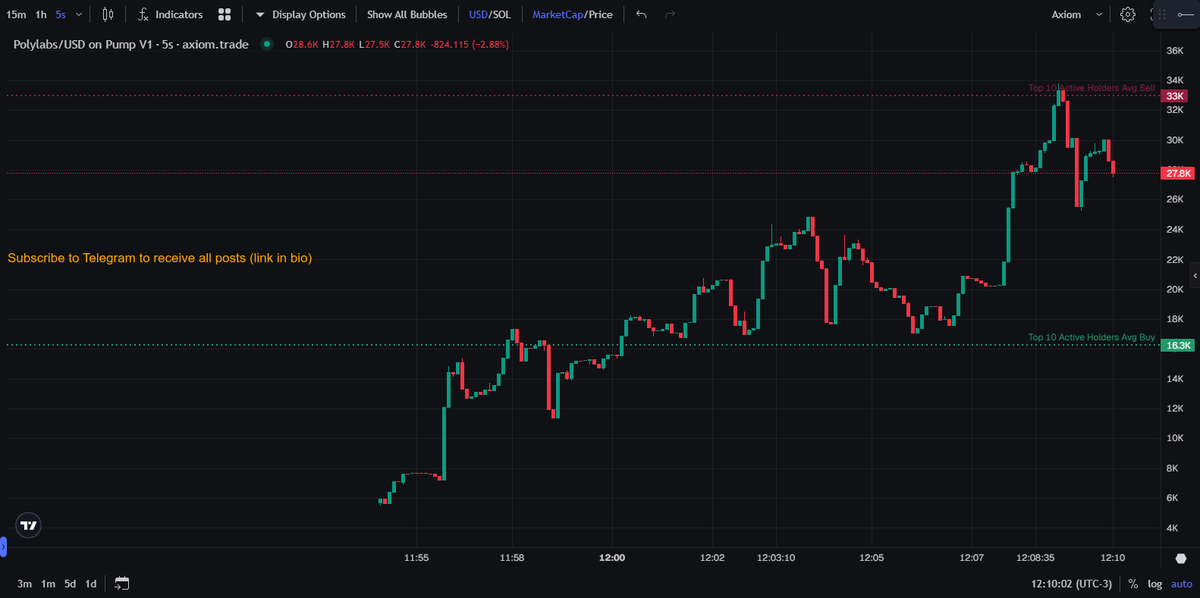The width and height of the screenshot is (1200, 598).
Task: Enable log scale on the price axis
Action: [x=1155, y=583]
